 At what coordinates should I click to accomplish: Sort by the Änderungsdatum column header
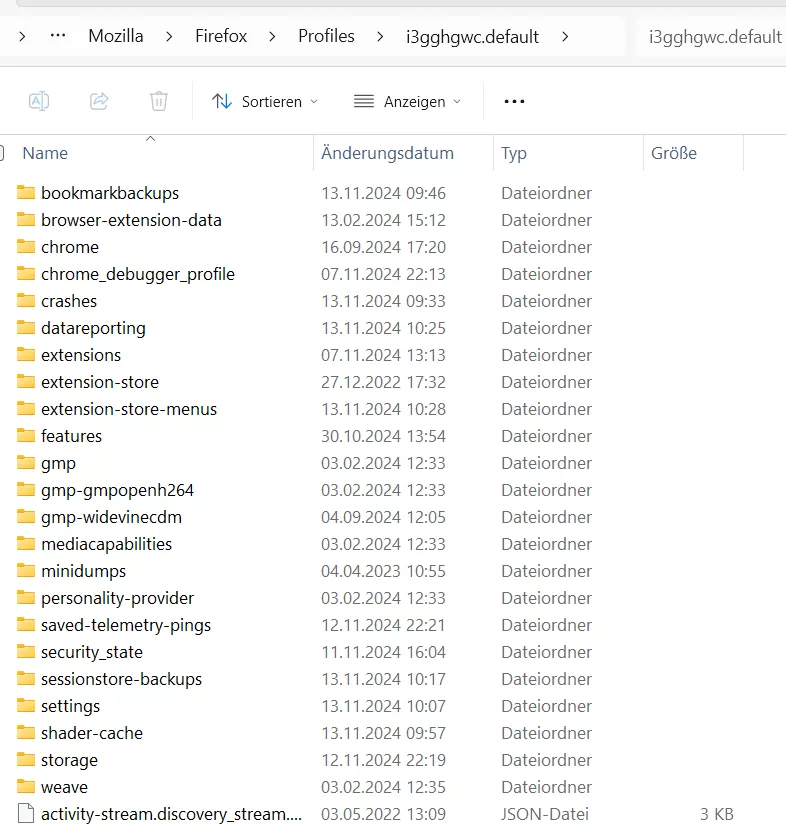tap(387, 153)
